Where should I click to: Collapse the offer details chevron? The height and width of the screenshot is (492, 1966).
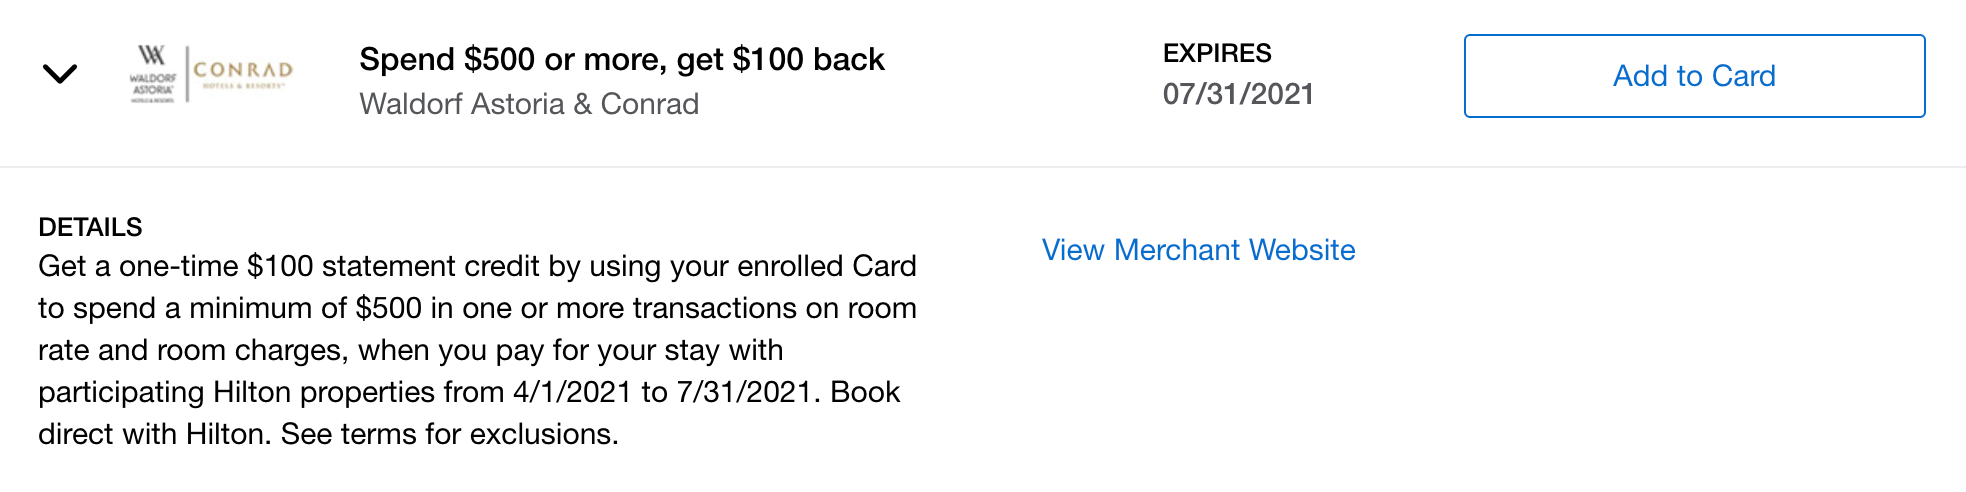(60, 74)
